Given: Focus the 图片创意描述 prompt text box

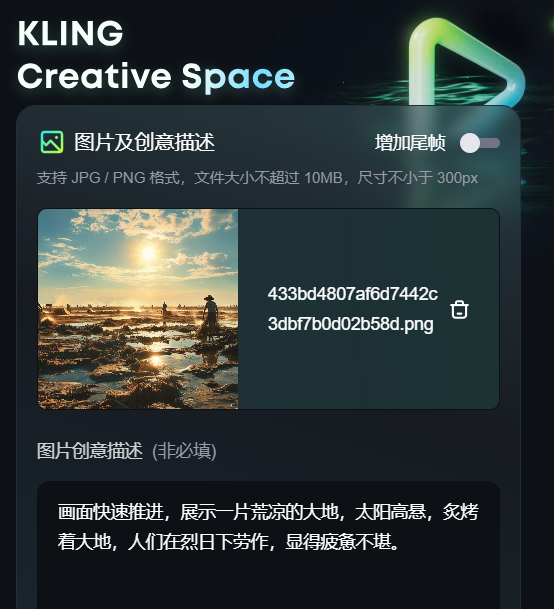Looking at the screenshot, I should coord(268,545).
